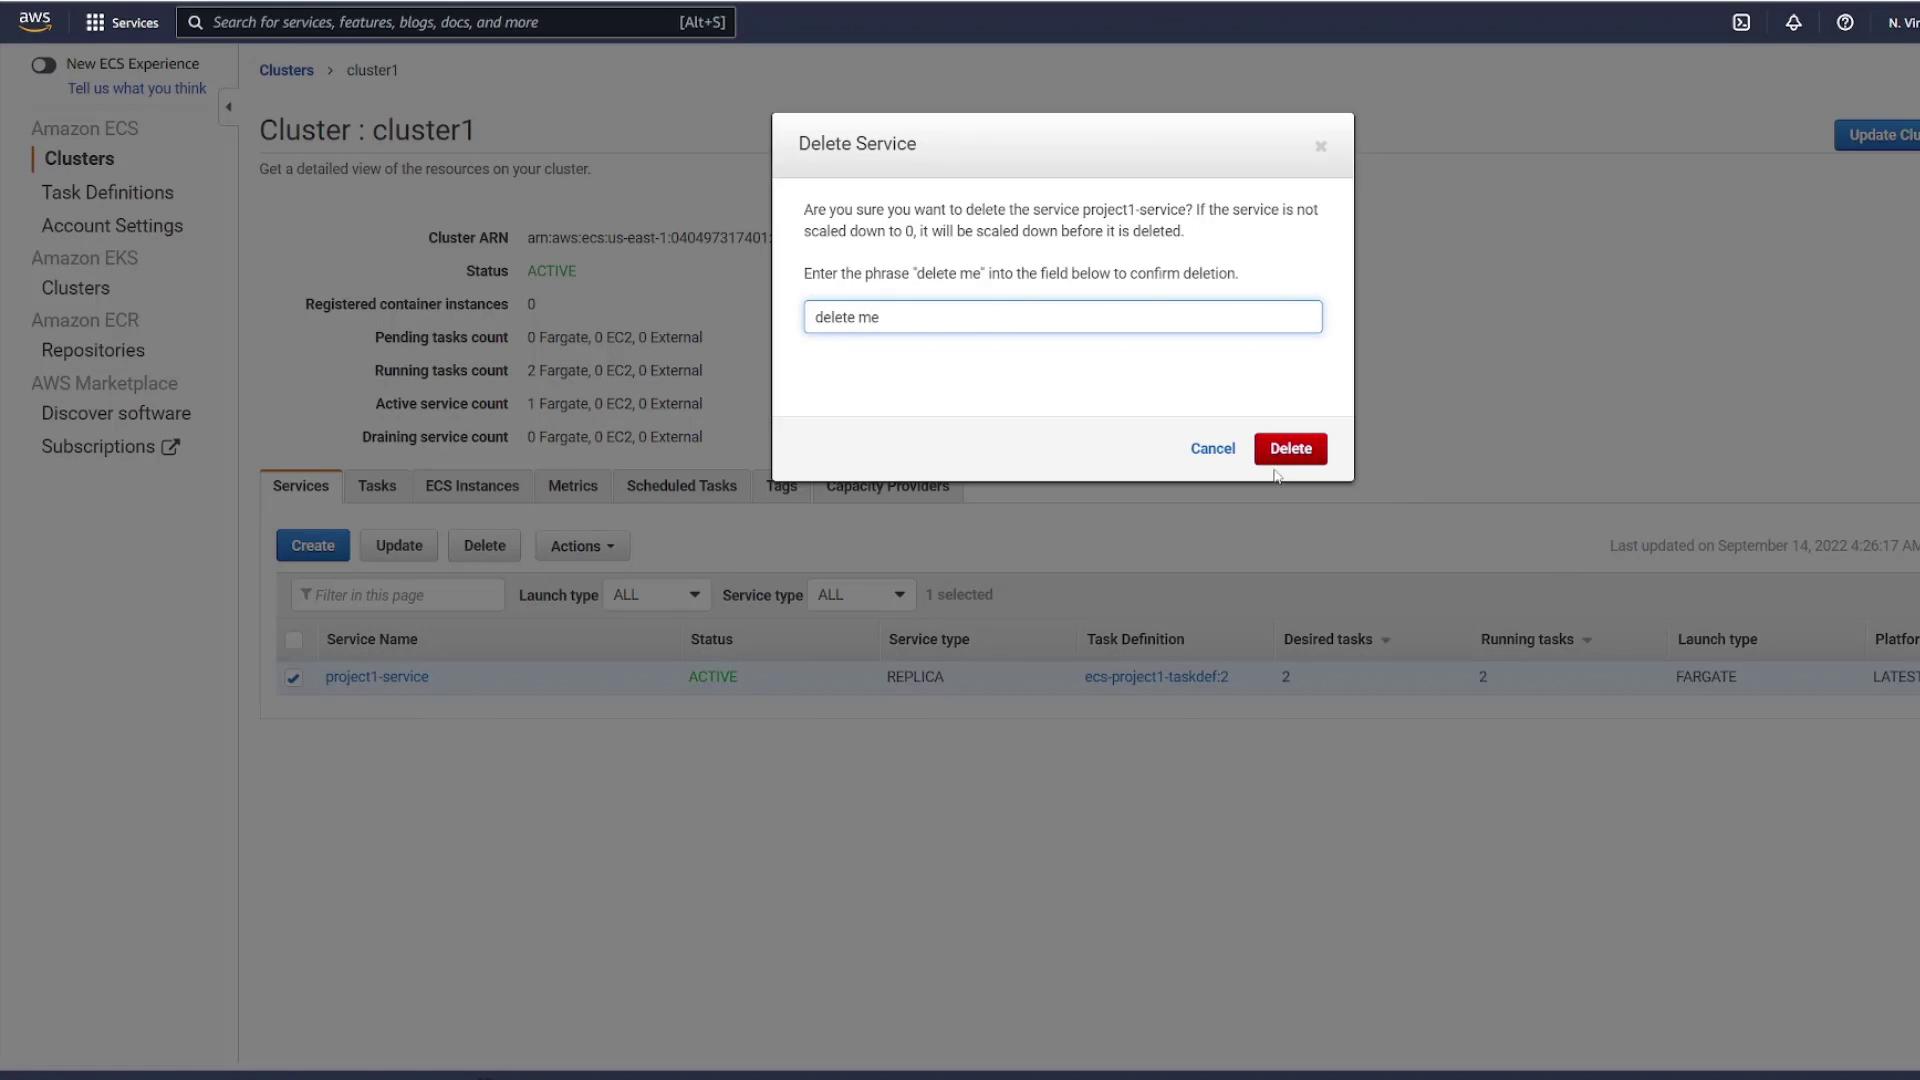
Task: Open the Services grid menu
Action: pyautogui.click(x=122, y=22)
